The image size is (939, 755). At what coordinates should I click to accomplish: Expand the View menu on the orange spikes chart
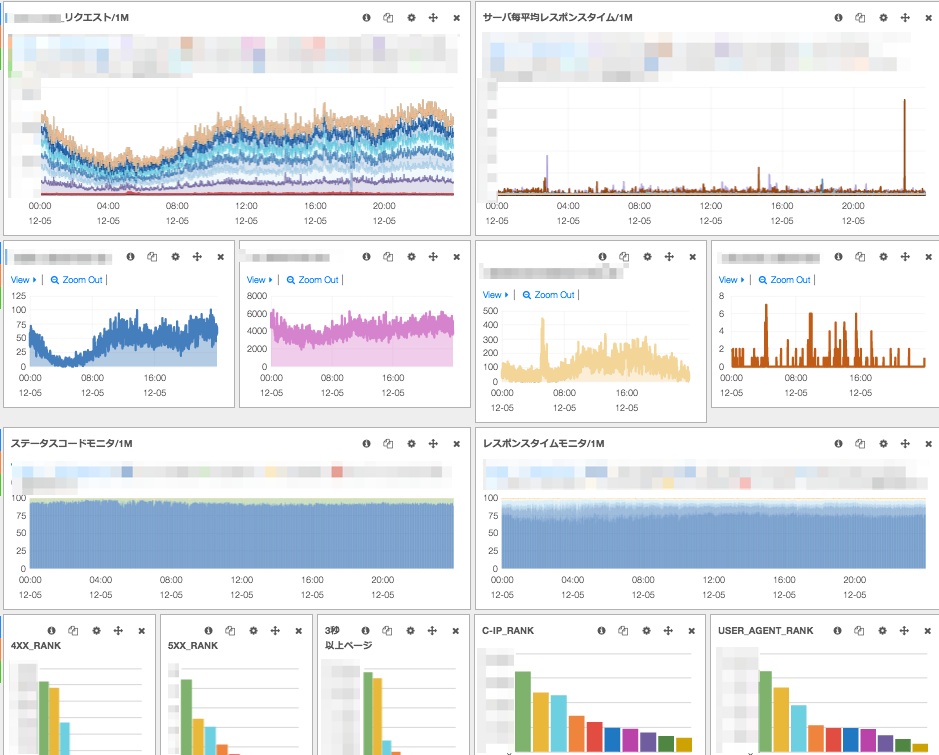coord(727,280)
